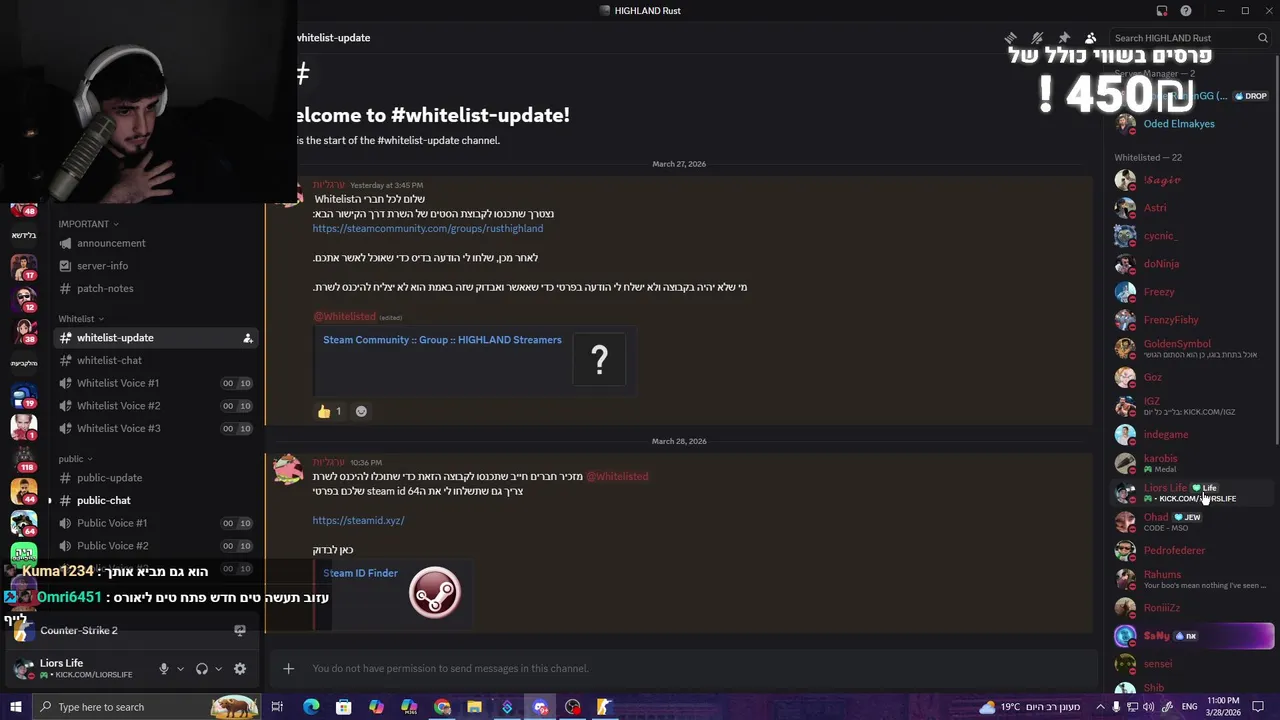The width and height of the screenshot is (1280, 720).
Task: Select the whitelist-update channel
Action: click(x=156, y=338)
